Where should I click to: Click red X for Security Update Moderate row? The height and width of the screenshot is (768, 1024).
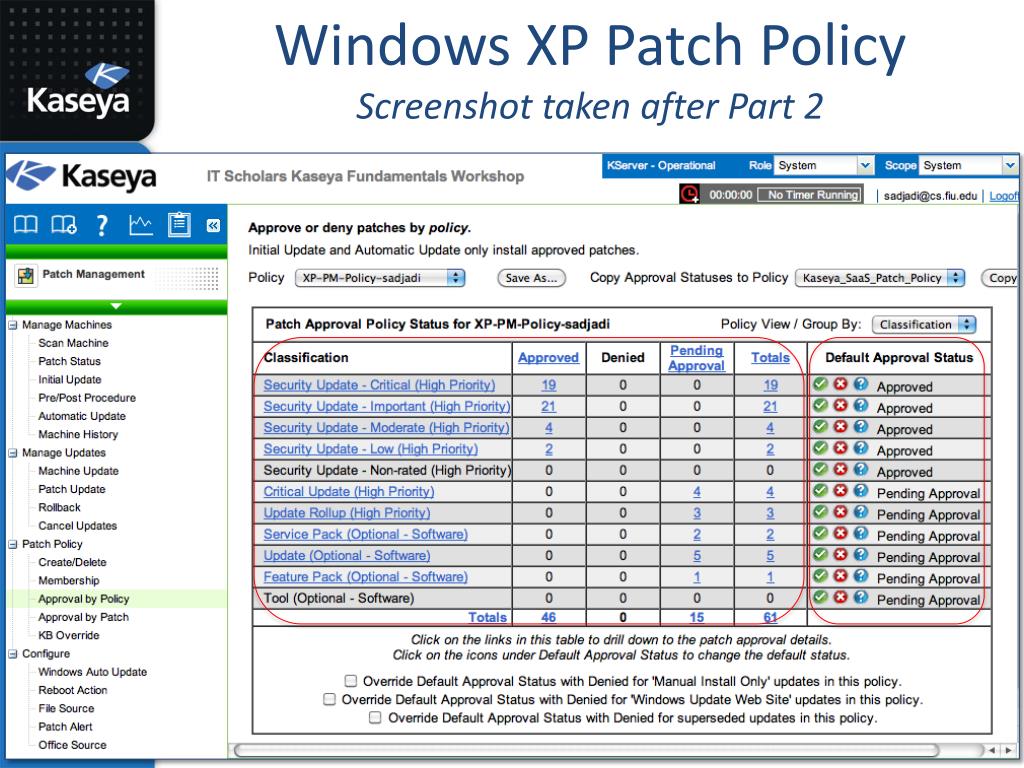coord(840,427)
